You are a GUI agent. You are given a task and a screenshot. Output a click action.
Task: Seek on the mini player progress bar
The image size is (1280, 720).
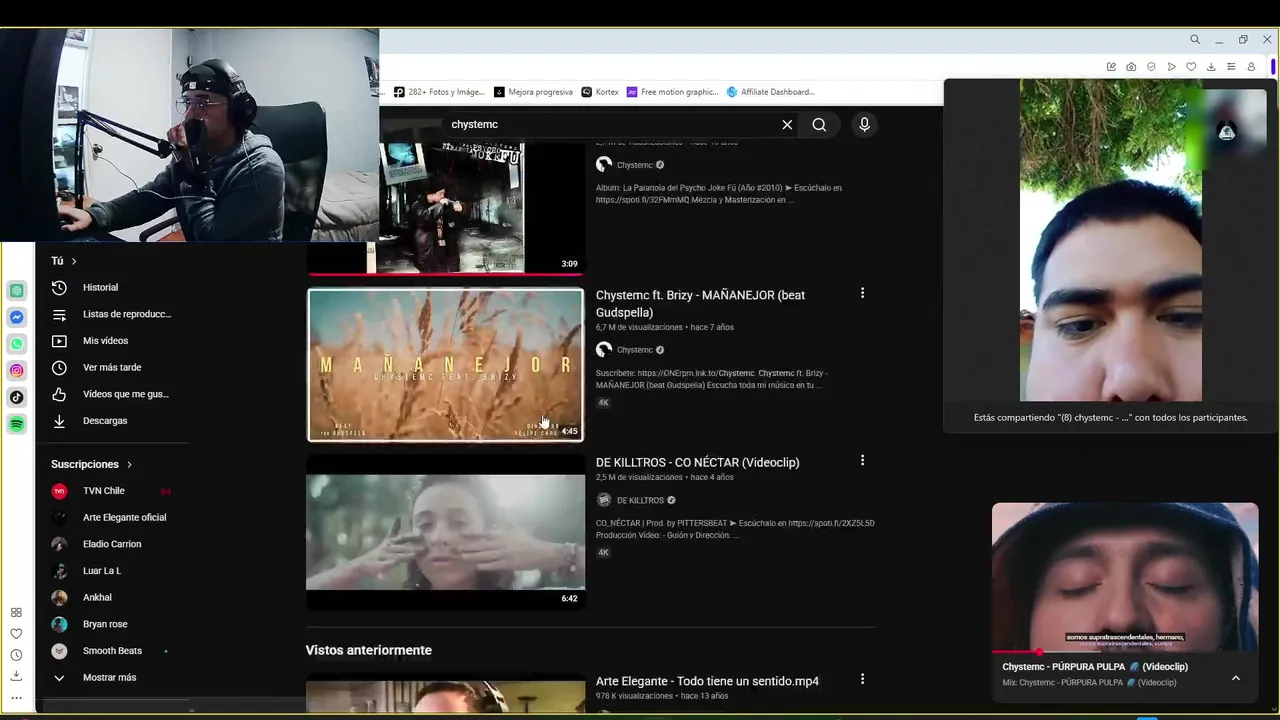(x=1125, y=652)
